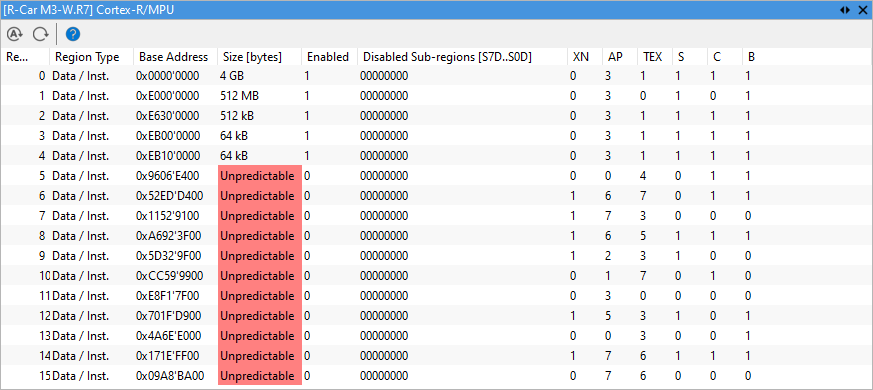Select base address 0xEB10'0000
The width and height of the screenshot is (873, 390).
click(168, 156)
